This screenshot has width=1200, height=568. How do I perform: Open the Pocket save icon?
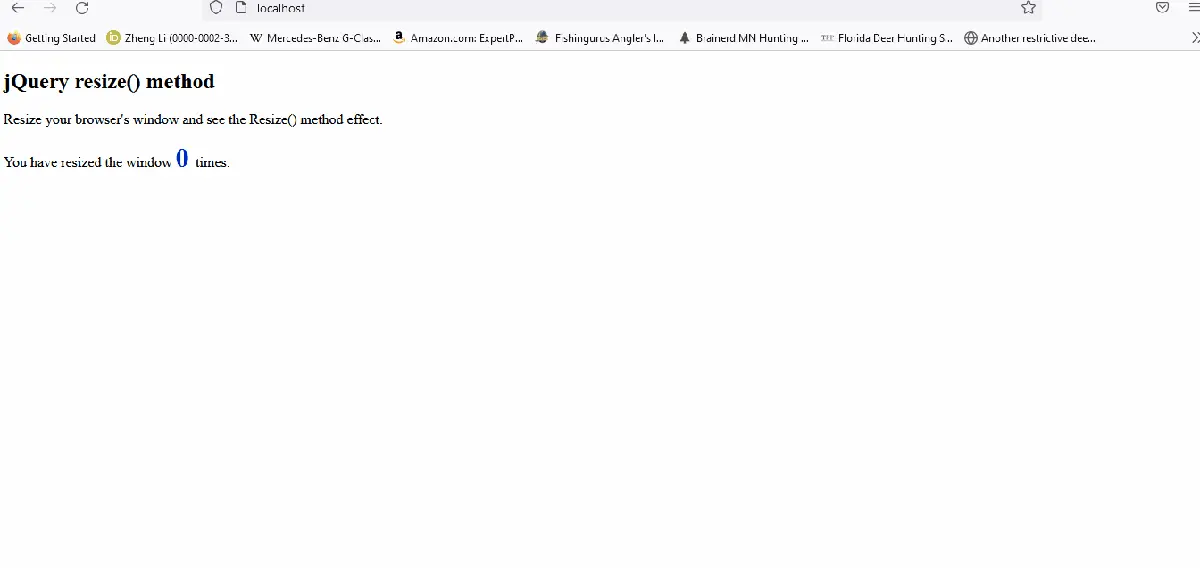pos(1162,7)
